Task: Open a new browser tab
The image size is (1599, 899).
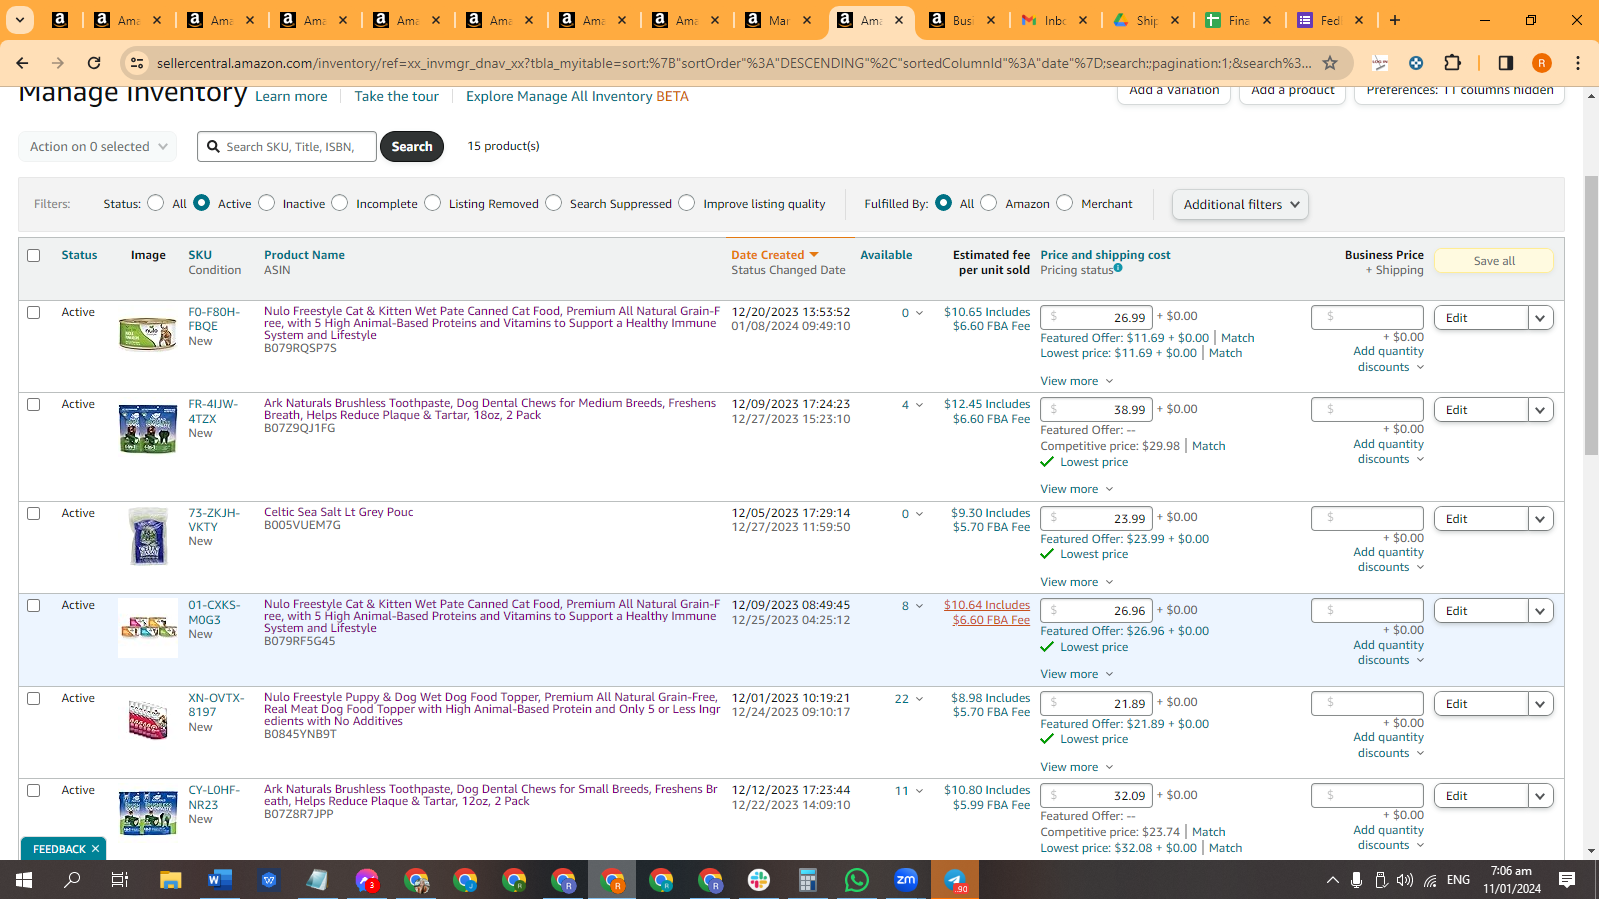Action: click(x=1395, y=20)
